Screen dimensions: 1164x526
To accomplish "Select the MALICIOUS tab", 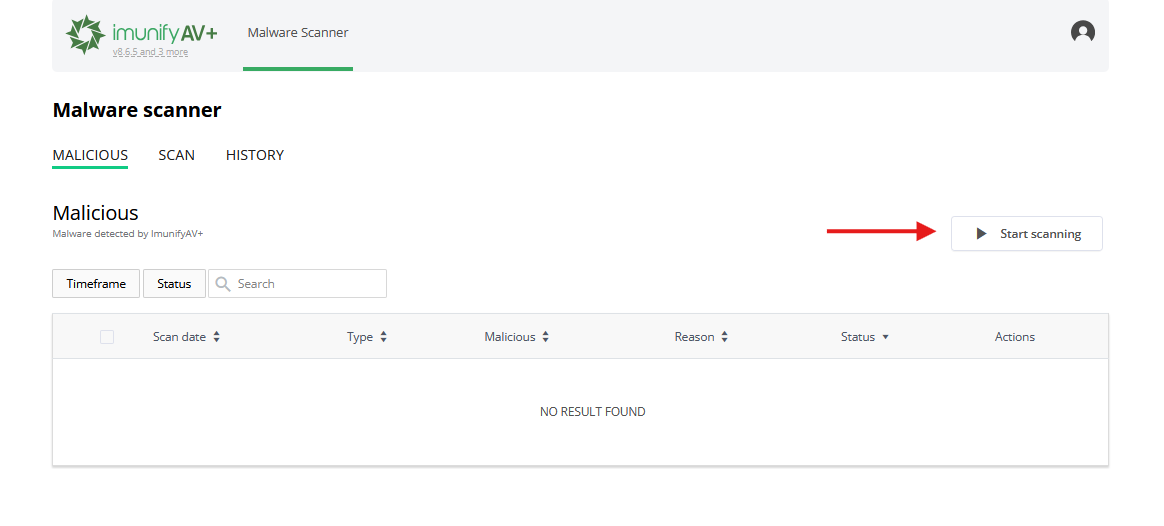I will (x=90, y=155).
